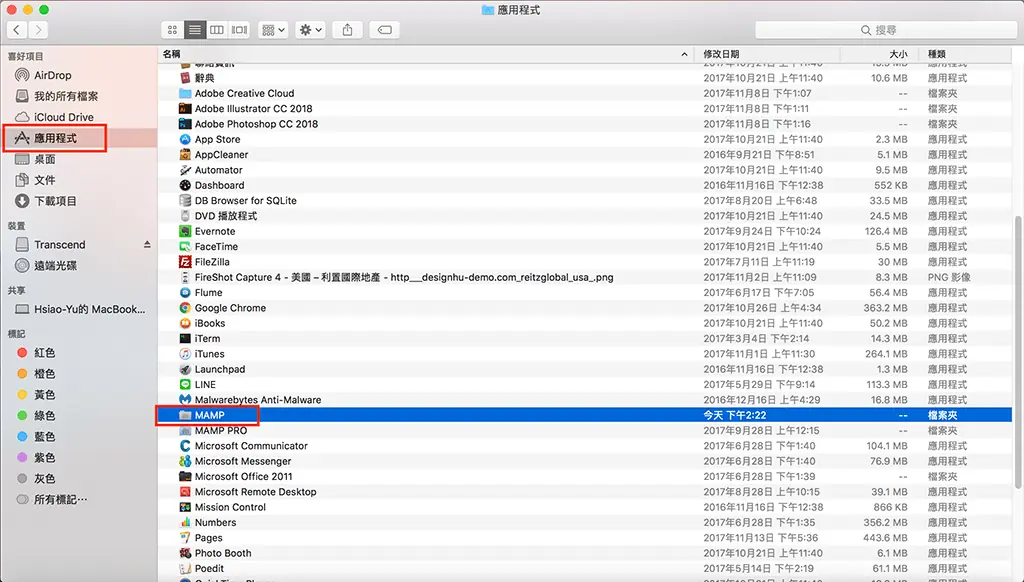Select the iBooks icon

pyautogui.click(x=185, y=323)
